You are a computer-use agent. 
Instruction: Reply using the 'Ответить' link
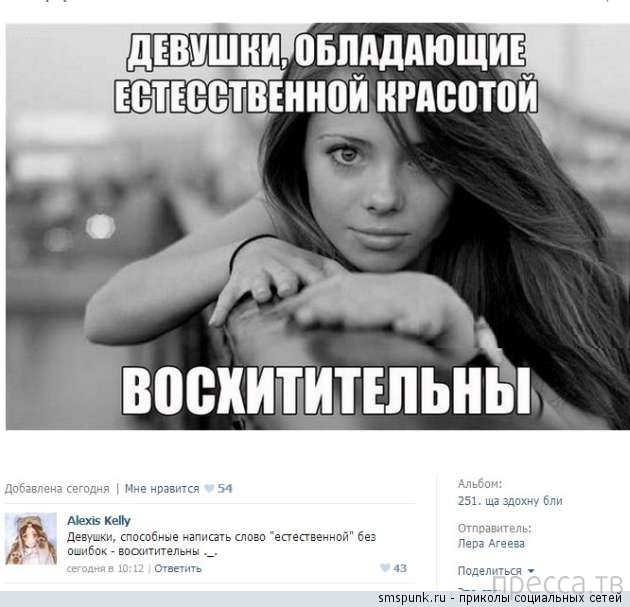[178, 568]
